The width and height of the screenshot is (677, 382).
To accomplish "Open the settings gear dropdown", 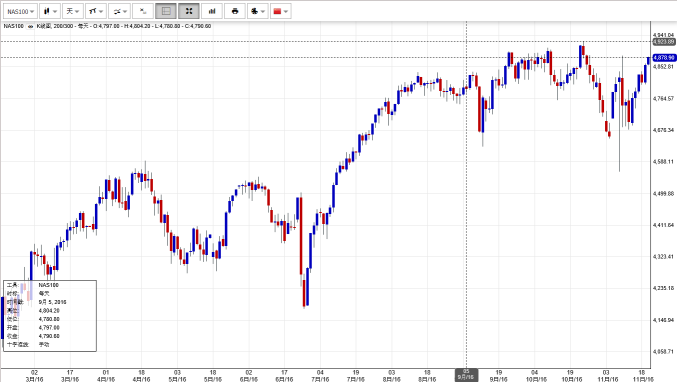I will [x=258, y=11].
